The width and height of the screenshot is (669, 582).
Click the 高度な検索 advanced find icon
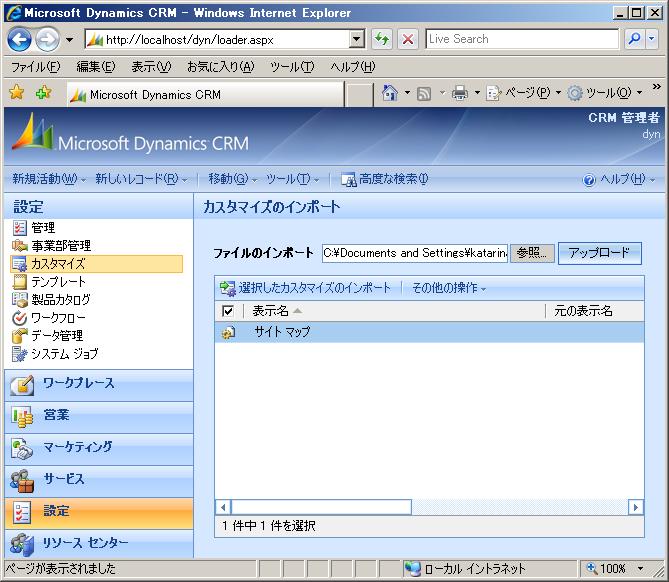pos(348,180)
